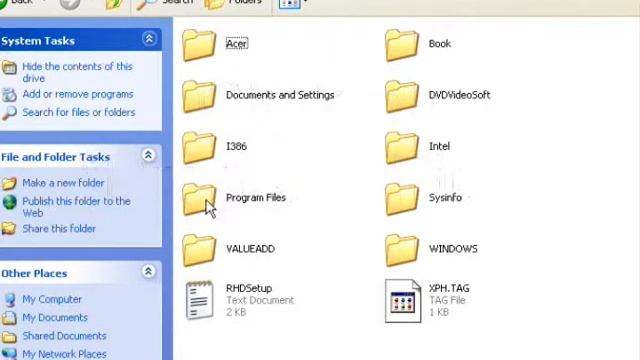Click the magnifier icon beside Search for files
Image resolution: width=640 pixels, height=360 pixels.
[x=9, y=113]
